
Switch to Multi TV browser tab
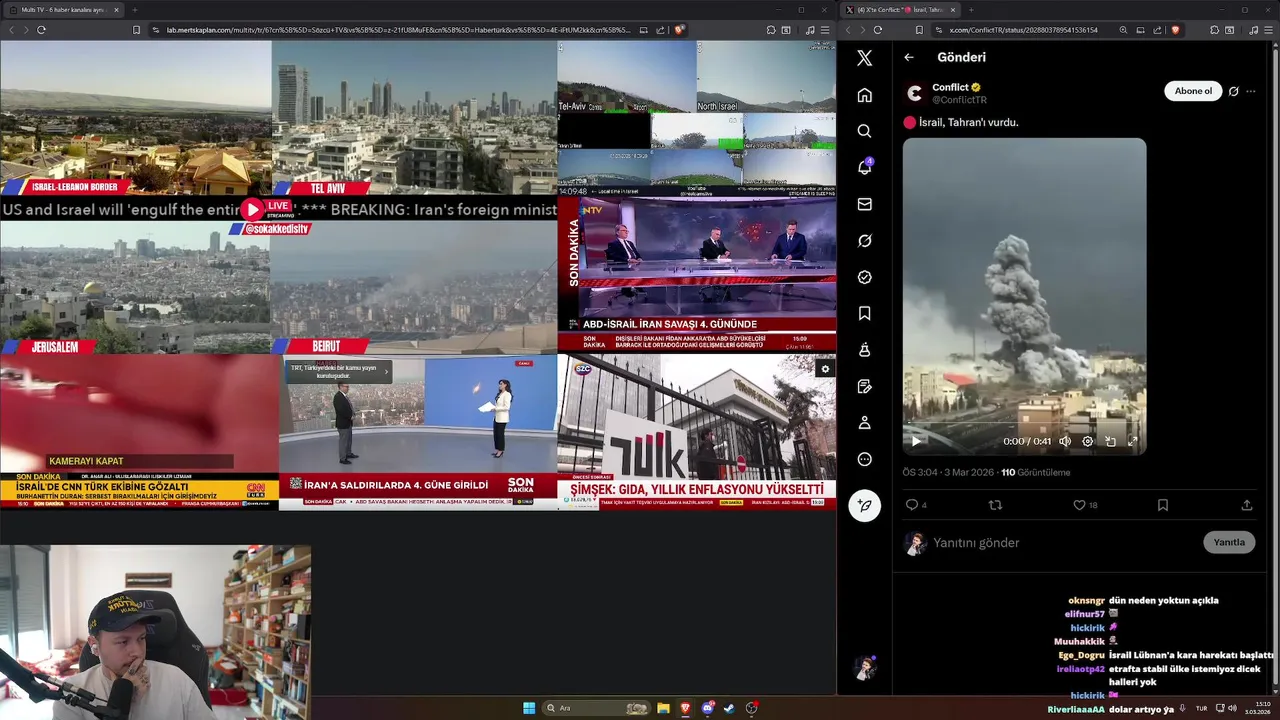click(62, 10)
